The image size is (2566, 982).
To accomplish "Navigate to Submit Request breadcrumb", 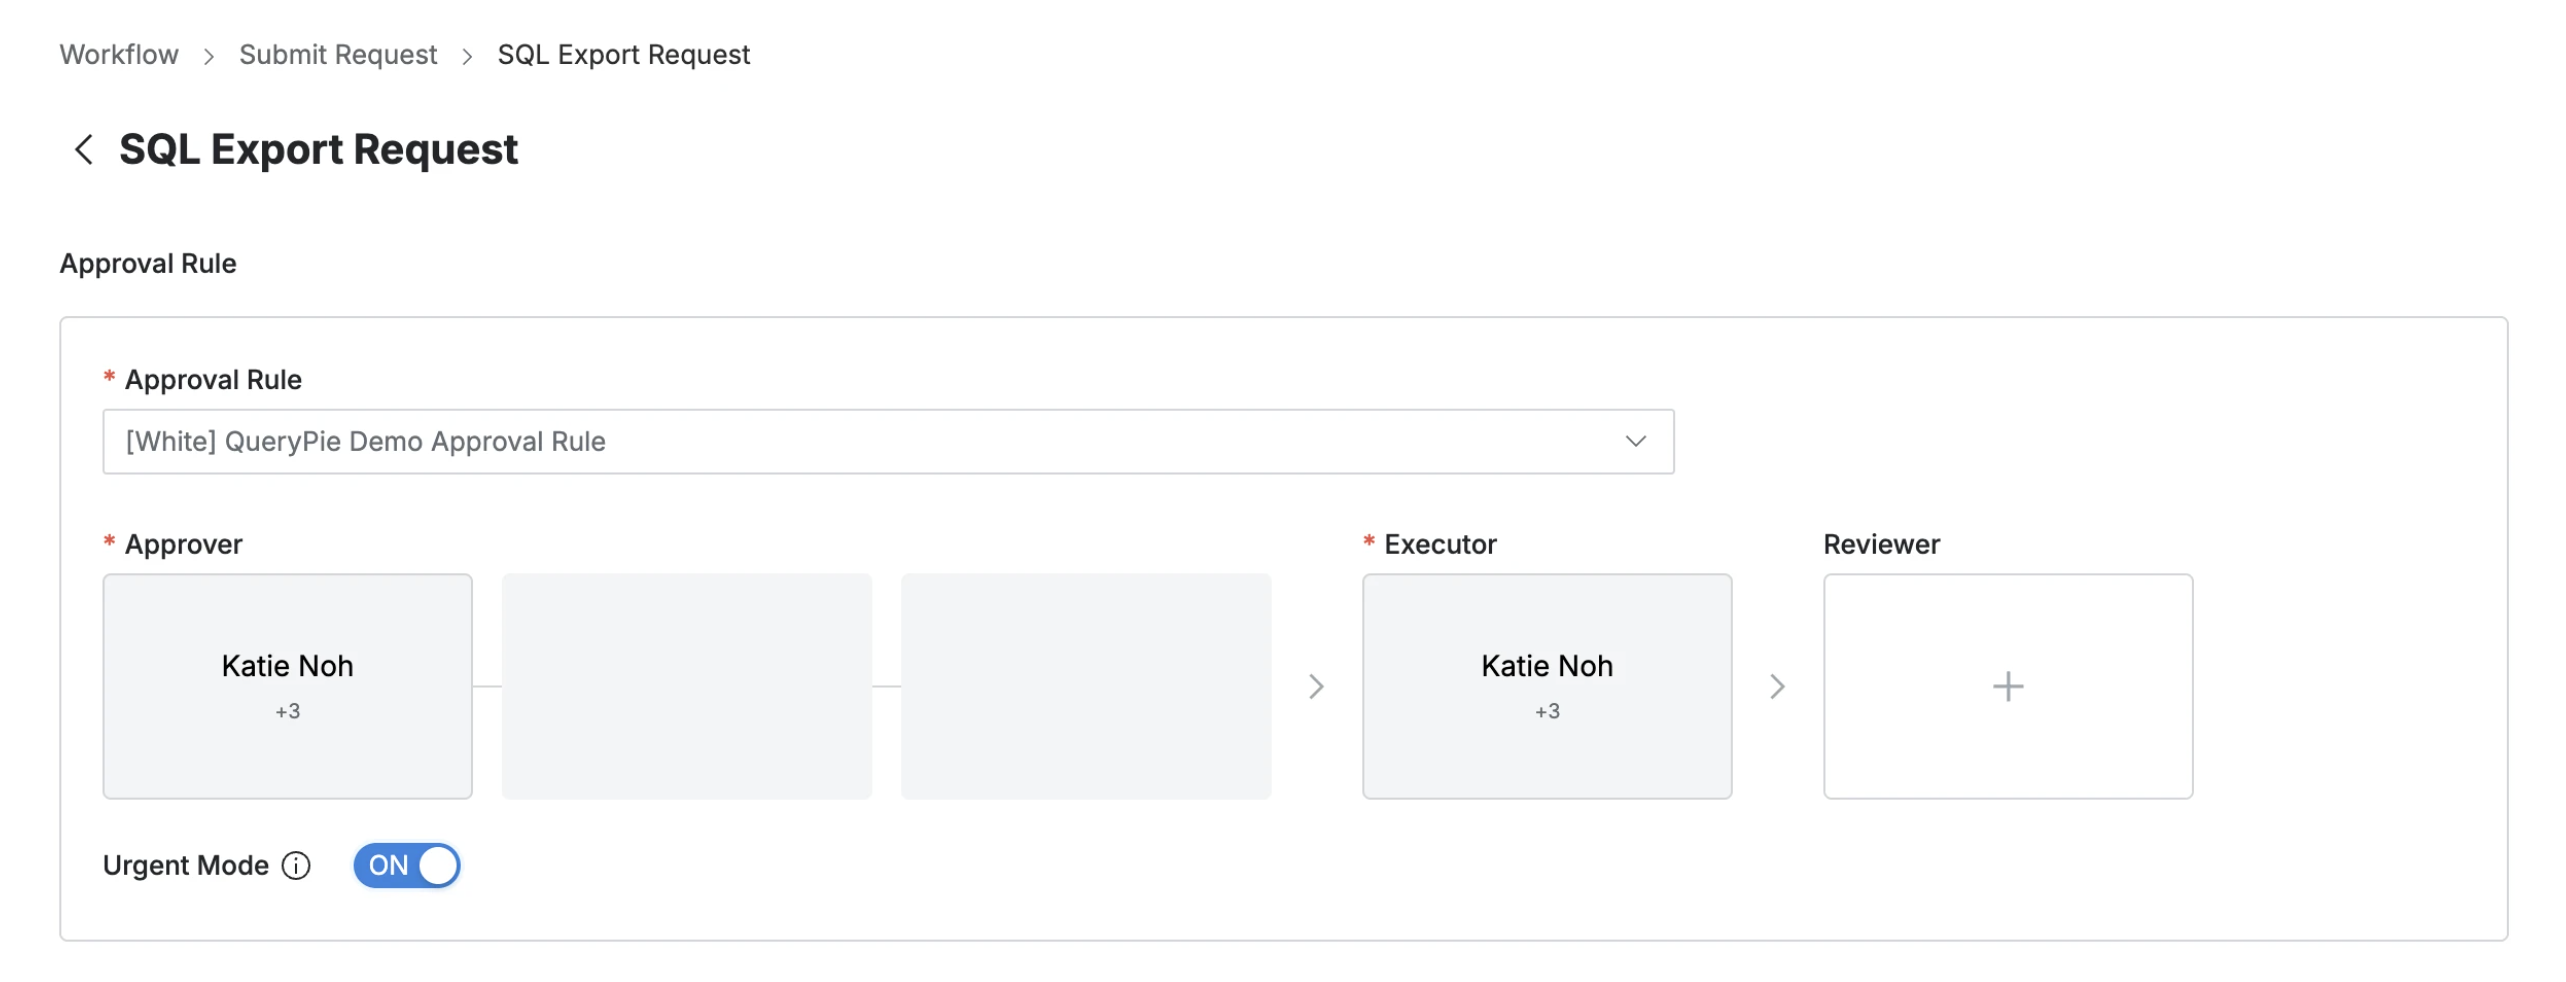I will (x=338, y=55).
